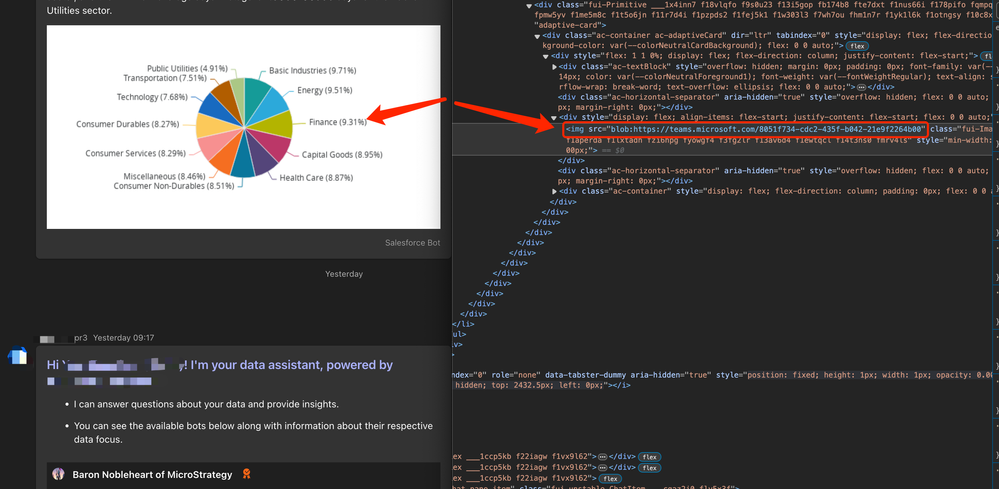Click the 'I can answer questions about your data' bullet
The height and width of the screenshot is (489, 999).
tap(206, 404)
